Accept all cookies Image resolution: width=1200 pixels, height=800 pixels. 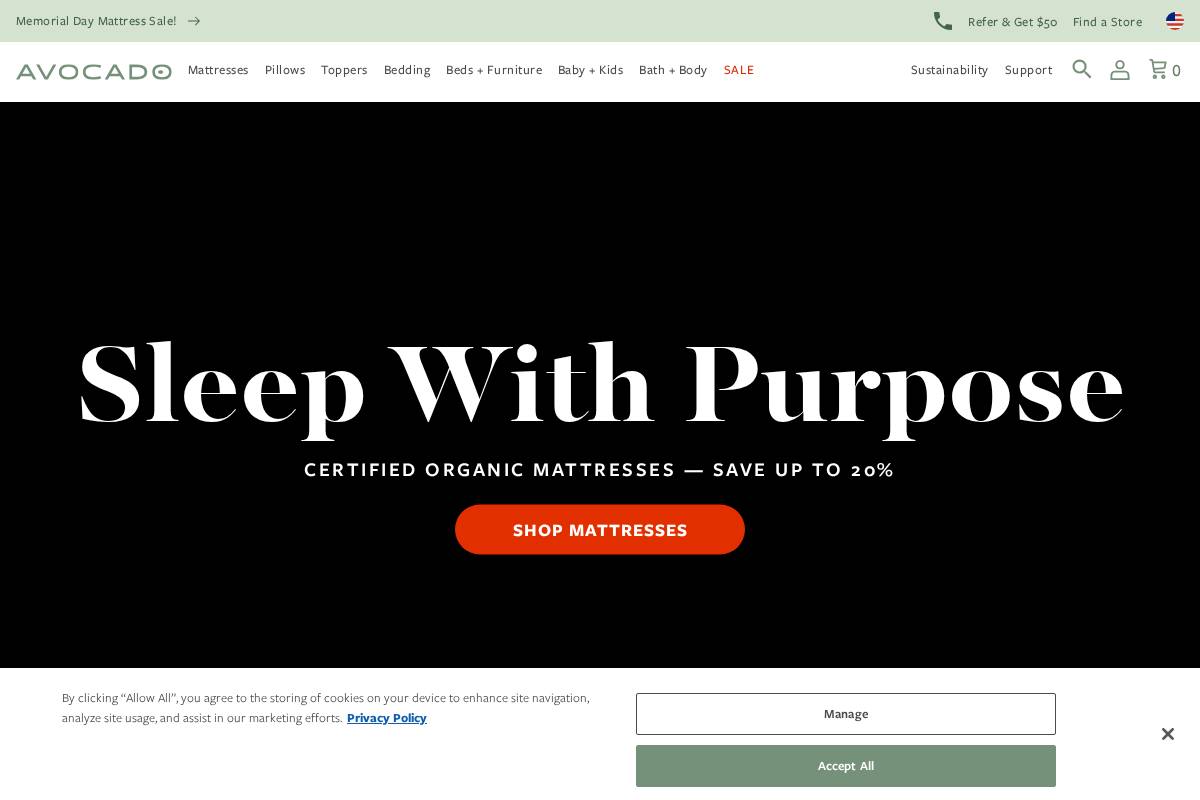click(x=846, y=766)
